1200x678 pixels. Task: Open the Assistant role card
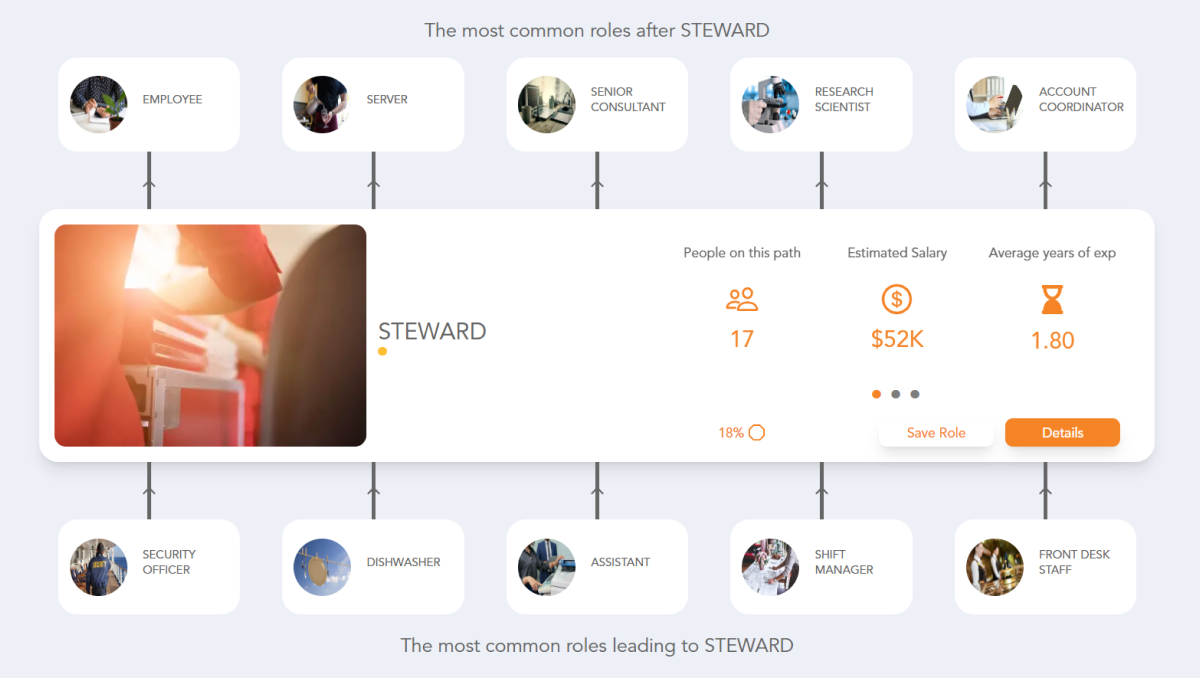(597, 566)
